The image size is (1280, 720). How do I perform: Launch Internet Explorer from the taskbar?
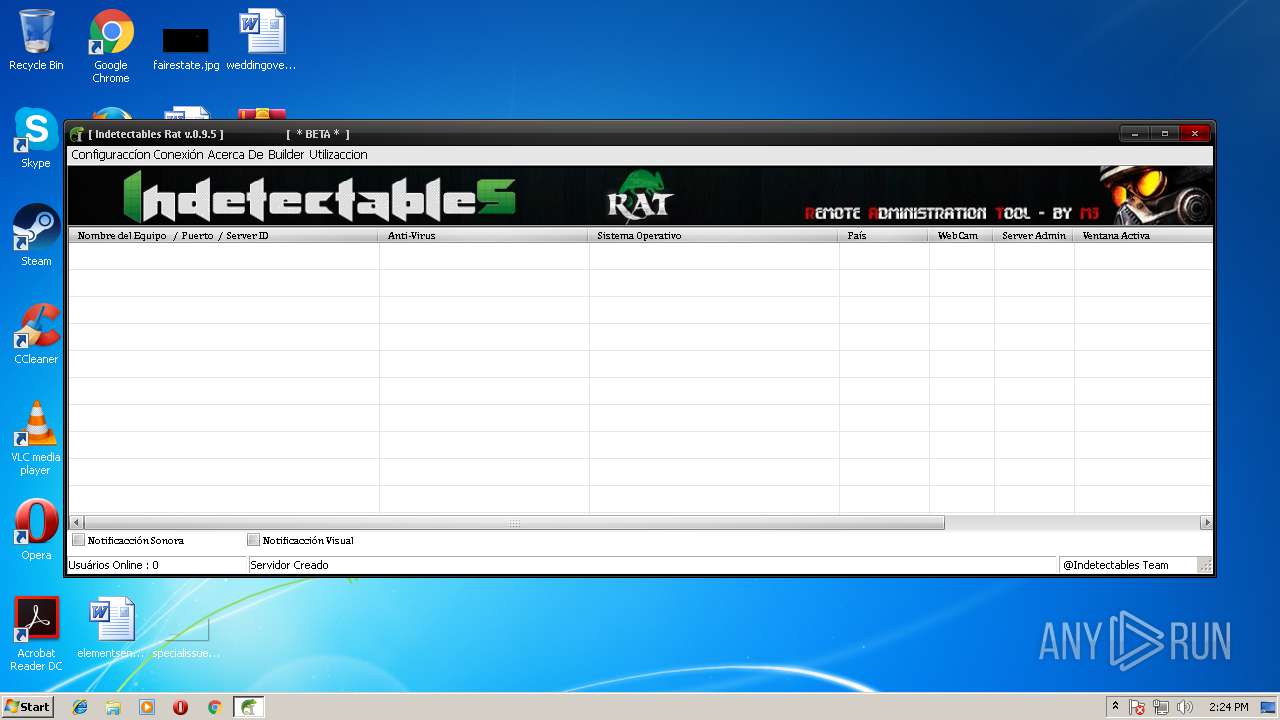coord(80,707)
